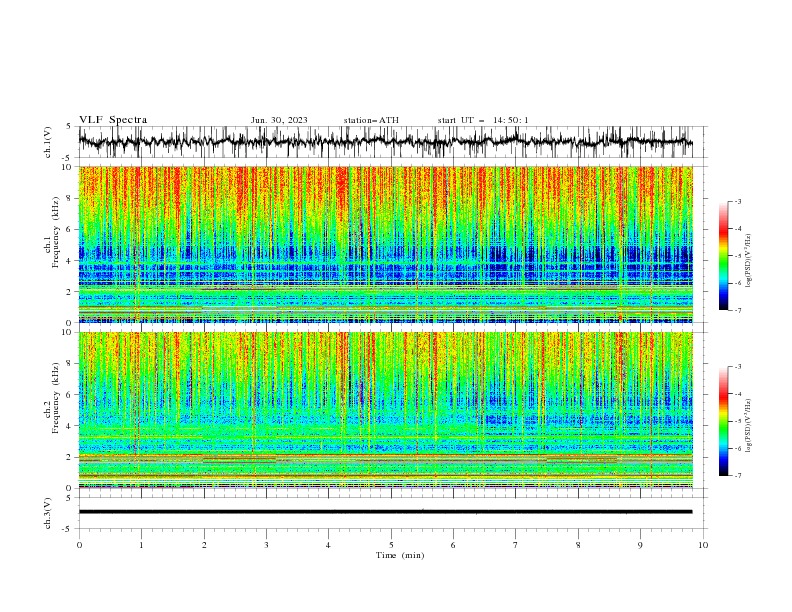Click the ch.1 "Frequency (kHz)" axis title
Image resolution: width=792 pixels, height=612 pixels.
(x=56, y=233)
